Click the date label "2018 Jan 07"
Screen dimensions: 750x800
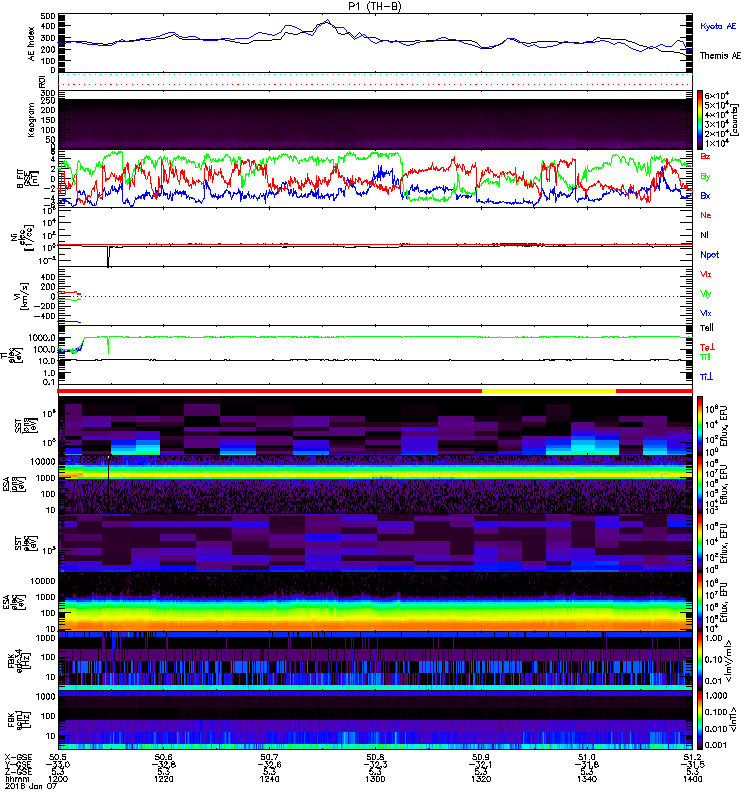click(31, 786)
